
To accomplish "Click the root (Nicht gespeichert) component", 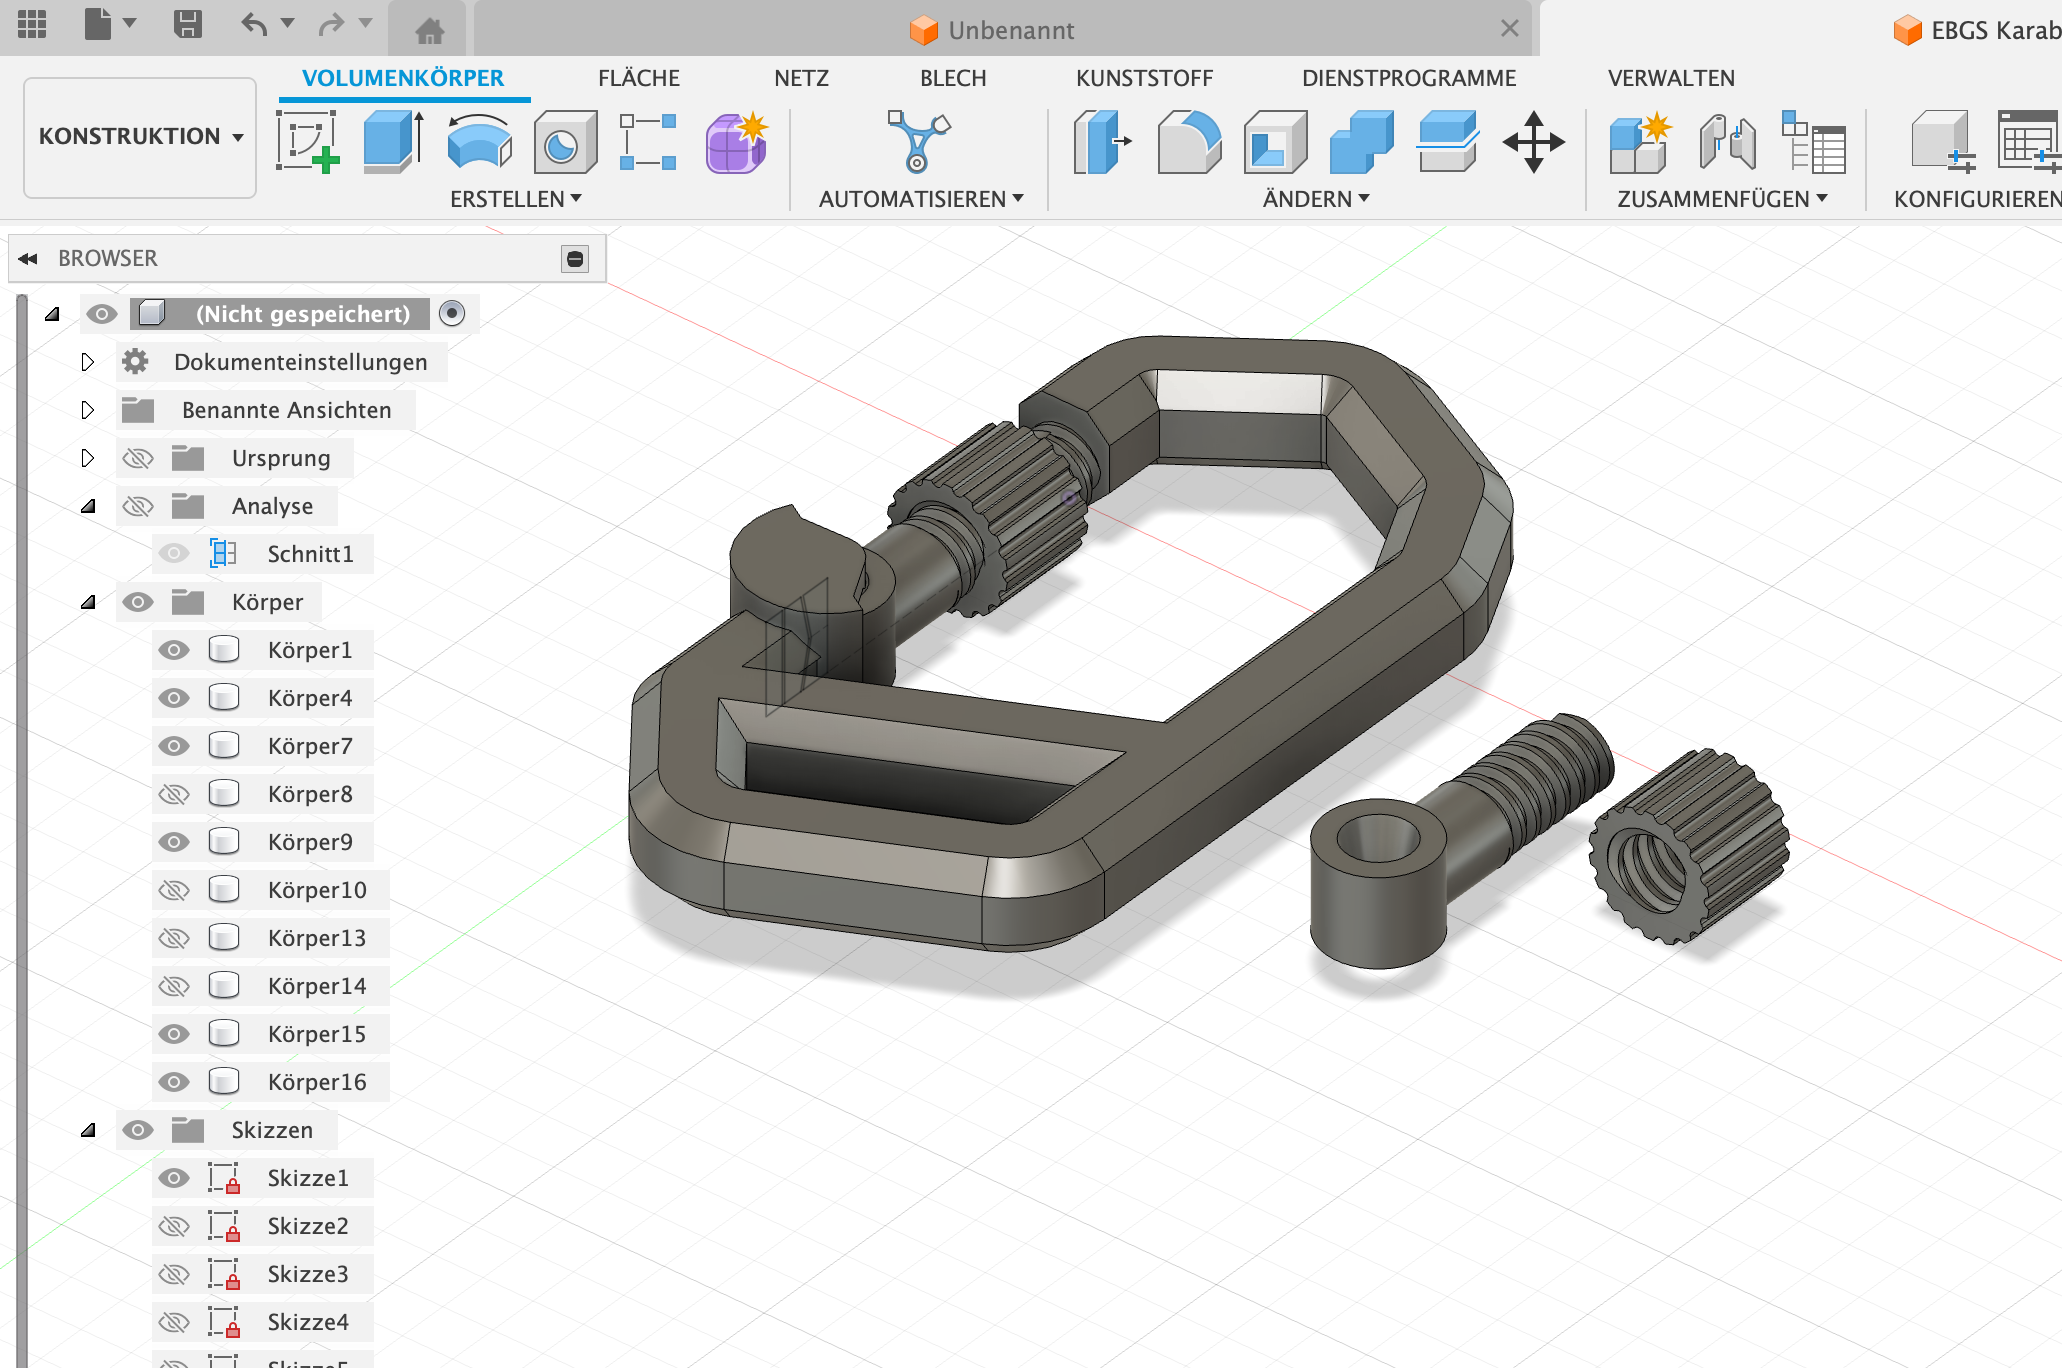I will [x=303, y=314].
